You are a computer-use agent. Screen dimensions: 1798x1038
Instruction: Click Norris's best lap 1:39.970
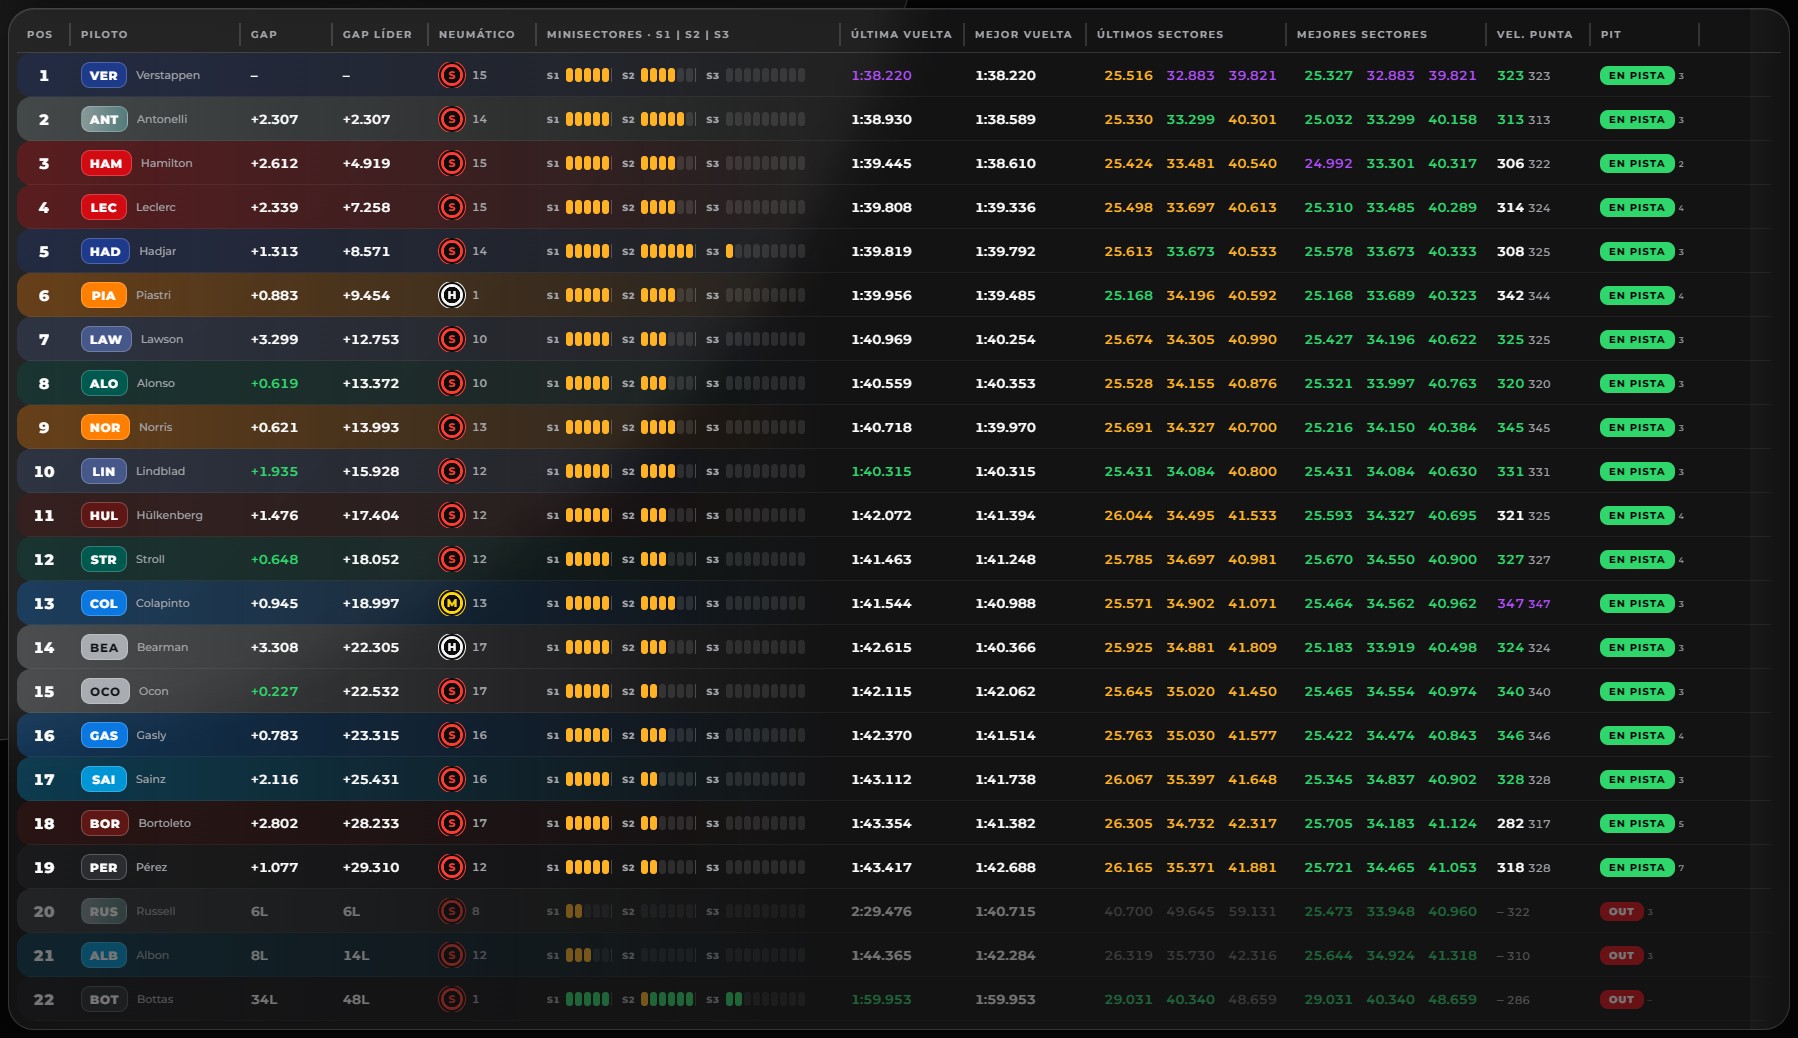pyautogui.click(x=1005, y=427)
